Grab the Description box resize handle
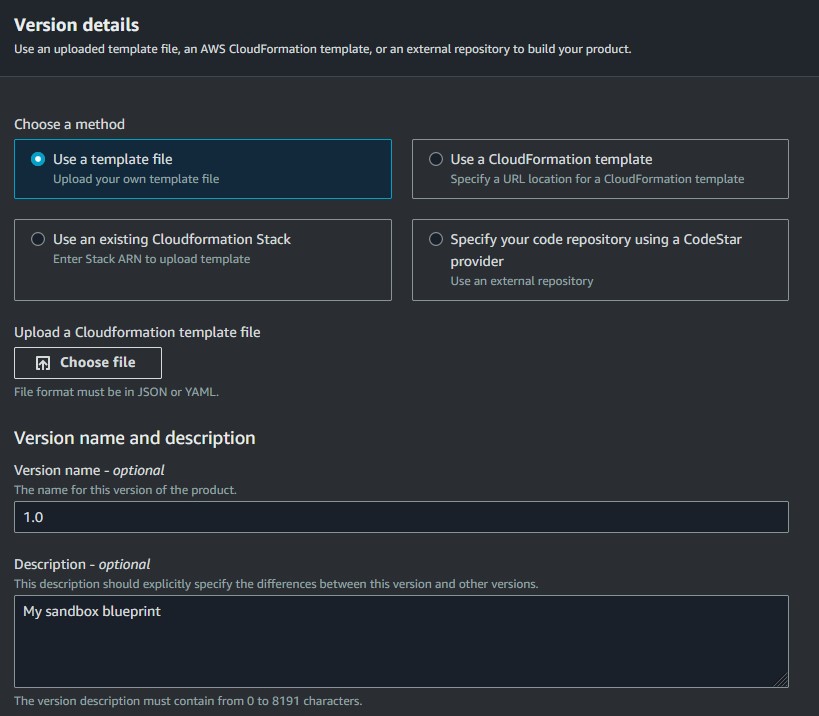The image size is (819, 716). pos(781,680)
